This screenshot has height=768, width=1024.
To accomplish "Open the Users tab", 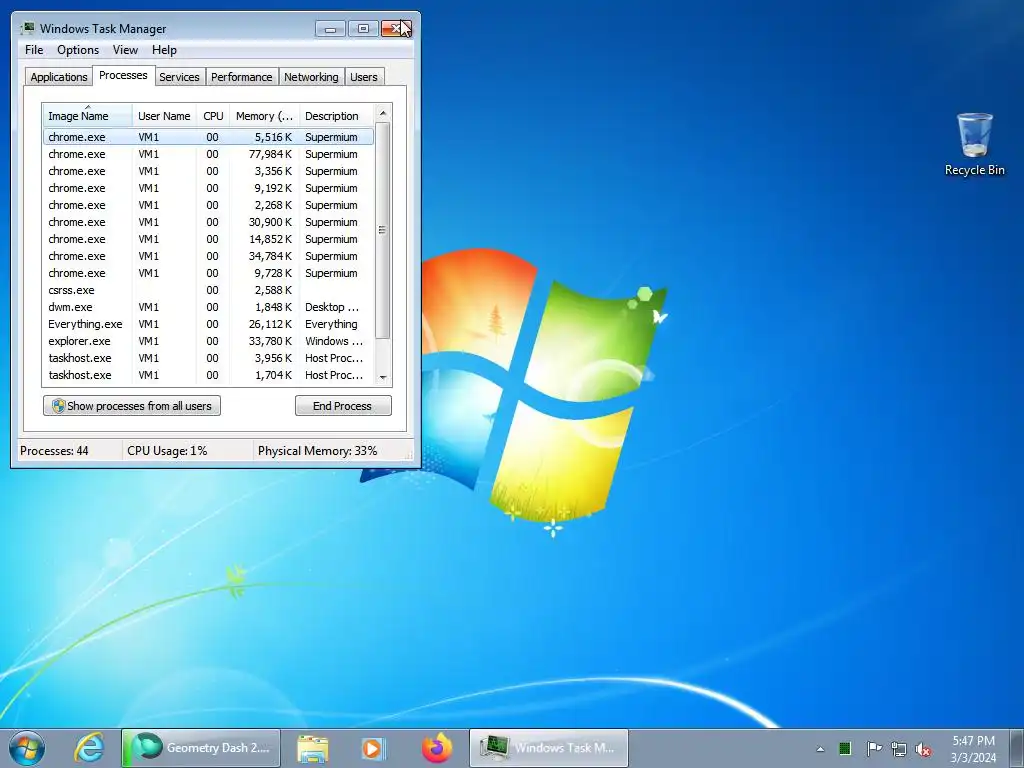I will click(x=364, y=76).
